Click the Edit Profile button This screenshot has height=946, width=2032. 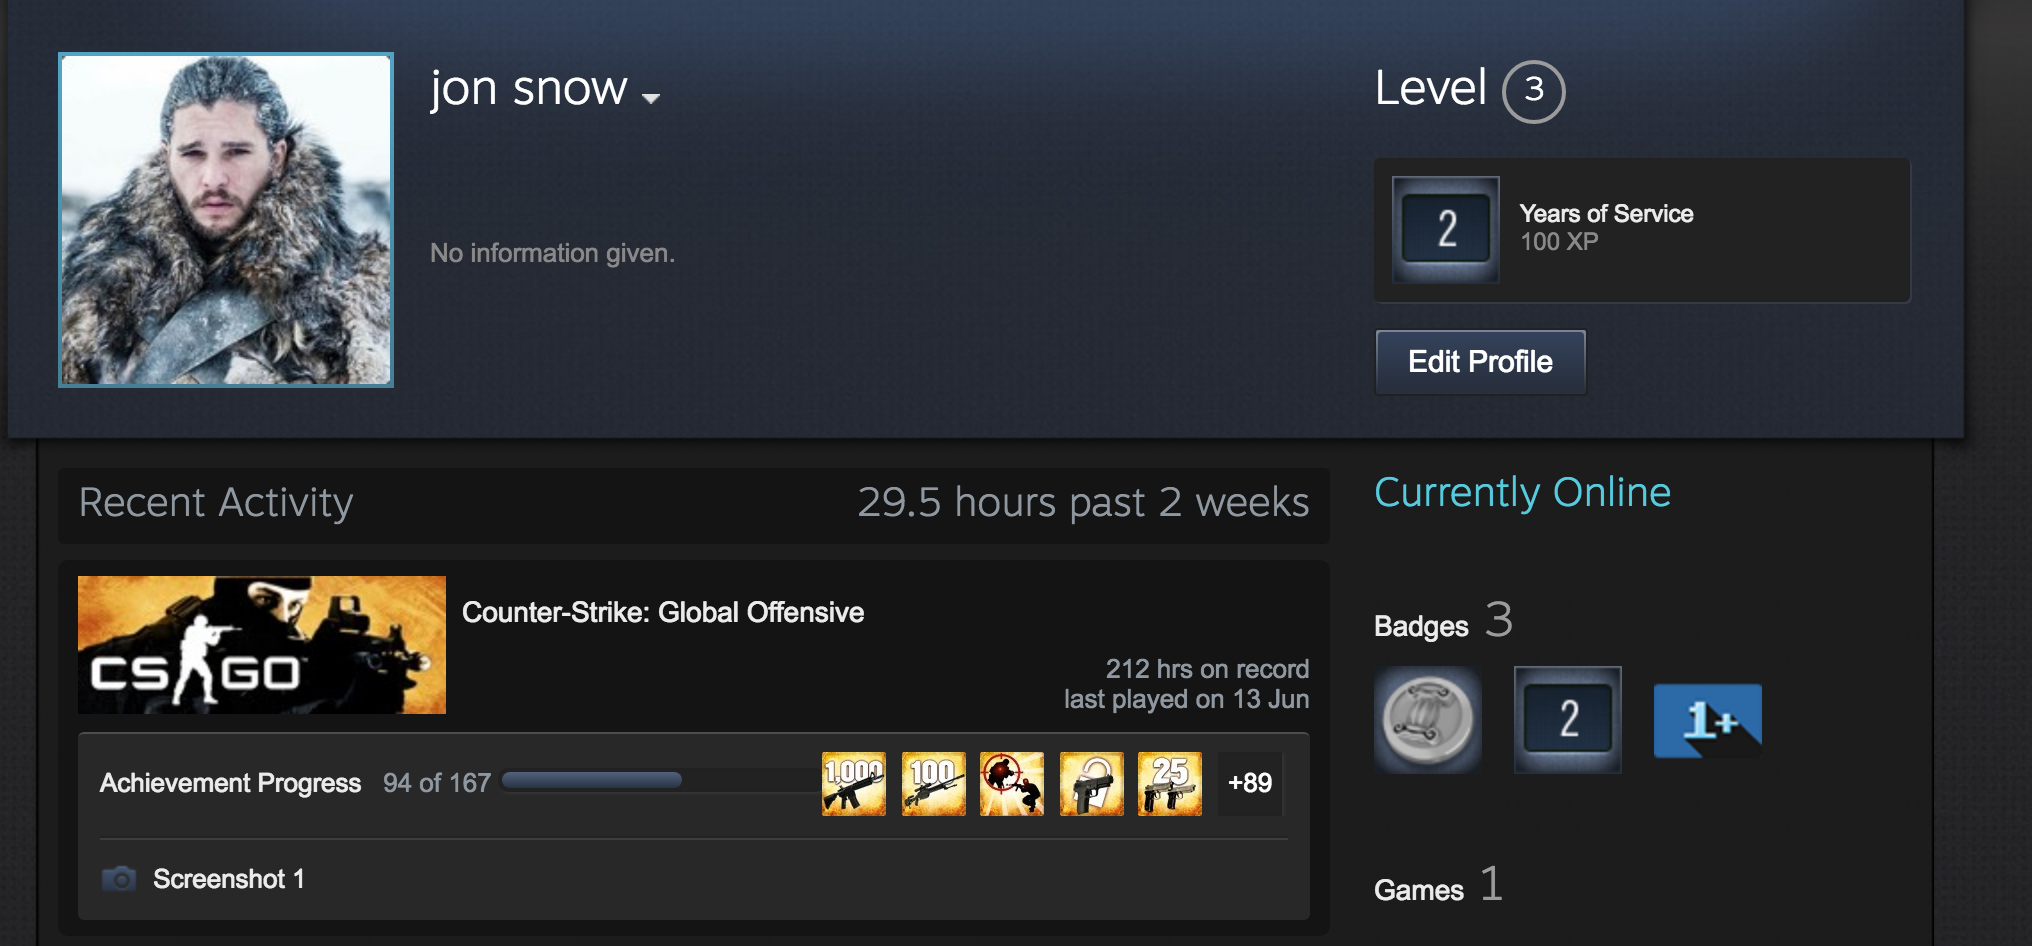1480,362
